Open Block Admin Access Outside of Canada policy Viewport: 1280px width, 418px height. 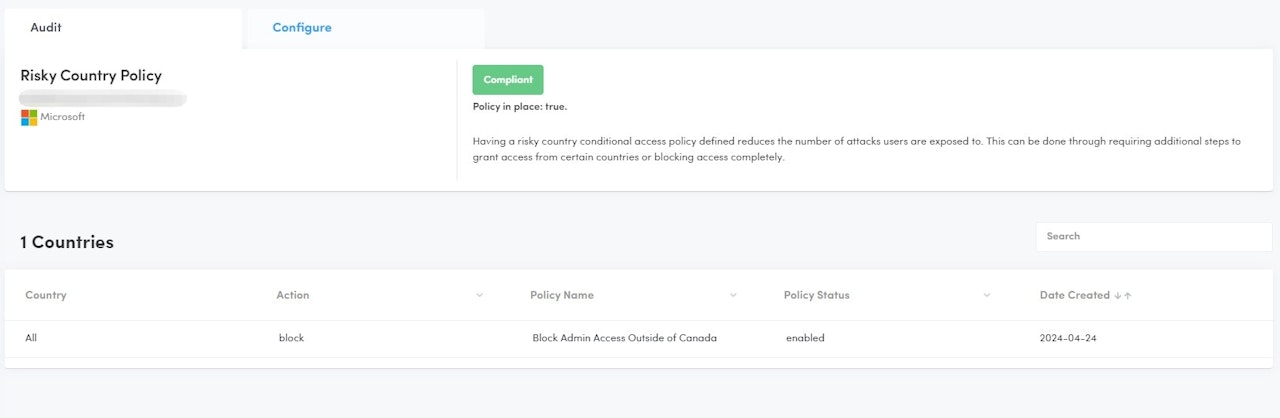tap(624, 339)
